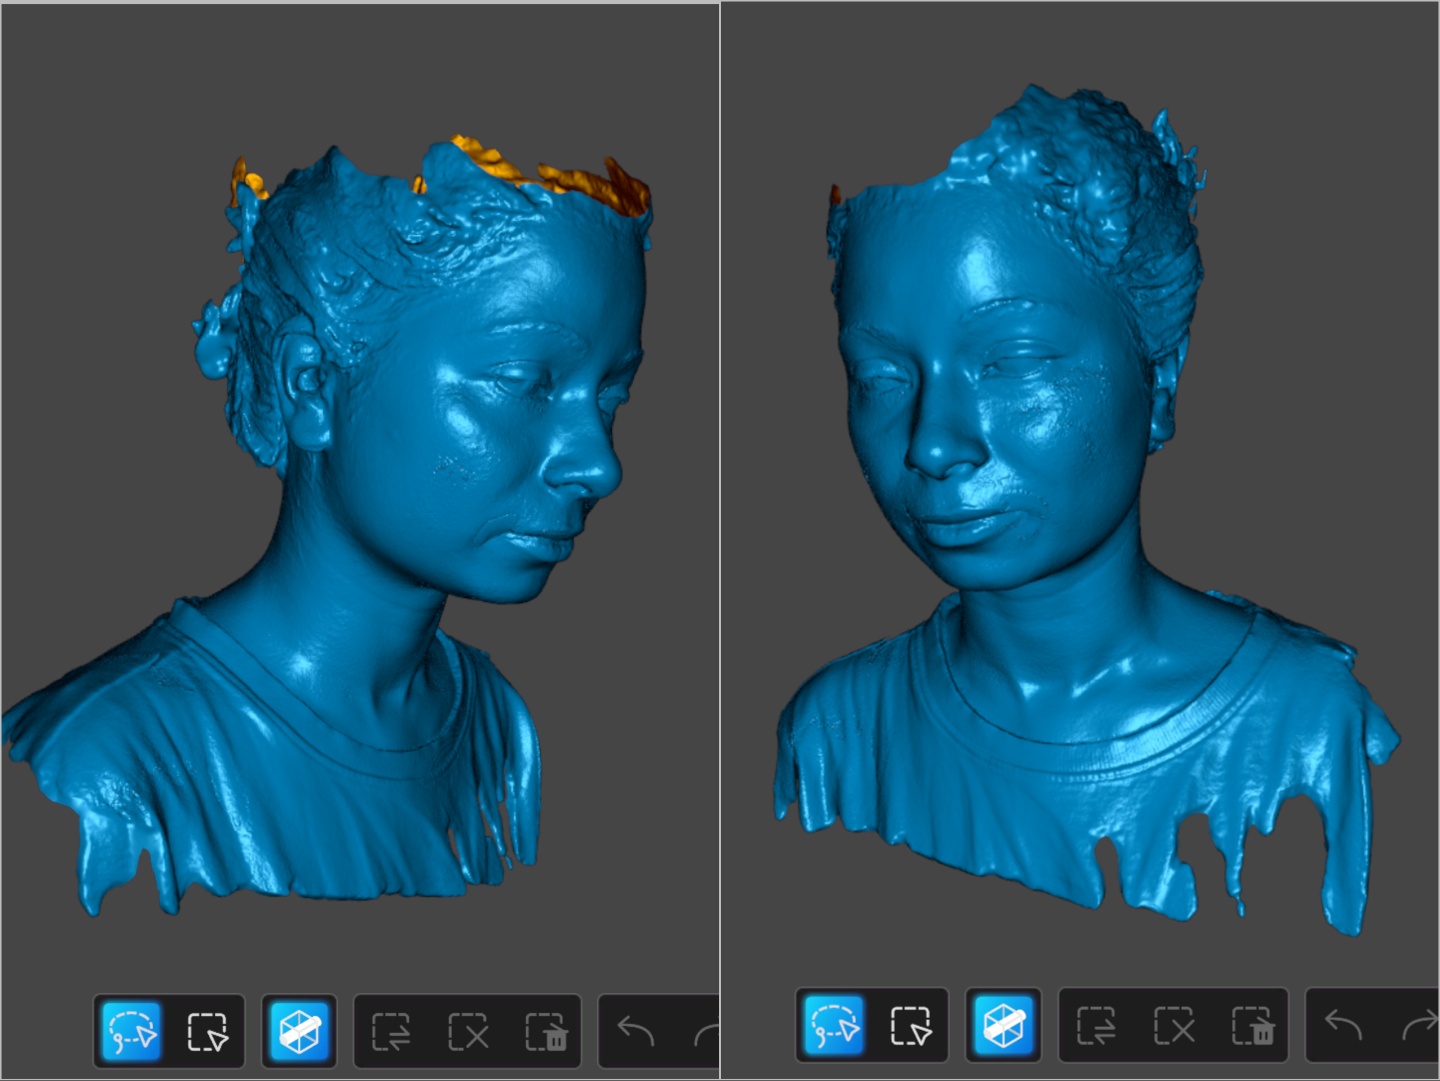Invert the selection in left panel toolbar

pos(391,1031)
